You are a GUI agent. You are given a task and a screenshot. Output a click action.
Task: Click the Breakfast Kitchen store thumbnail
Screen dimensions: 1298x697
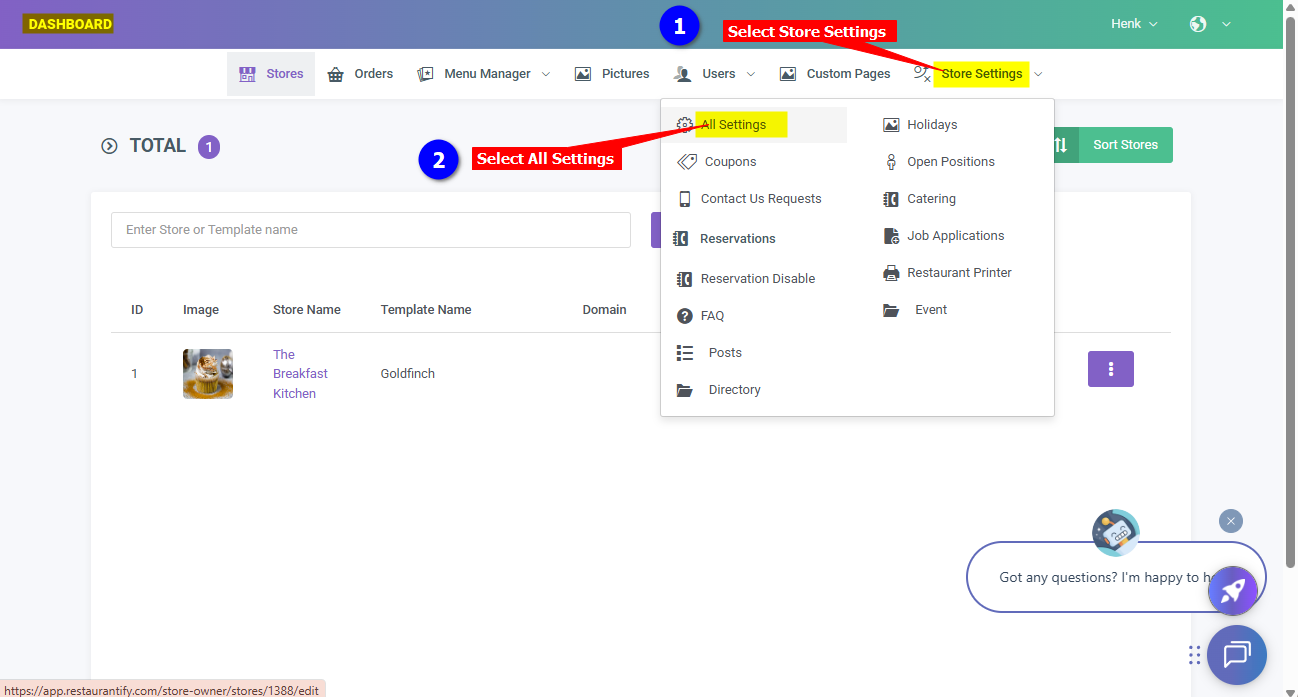click(x=208, y=374)
